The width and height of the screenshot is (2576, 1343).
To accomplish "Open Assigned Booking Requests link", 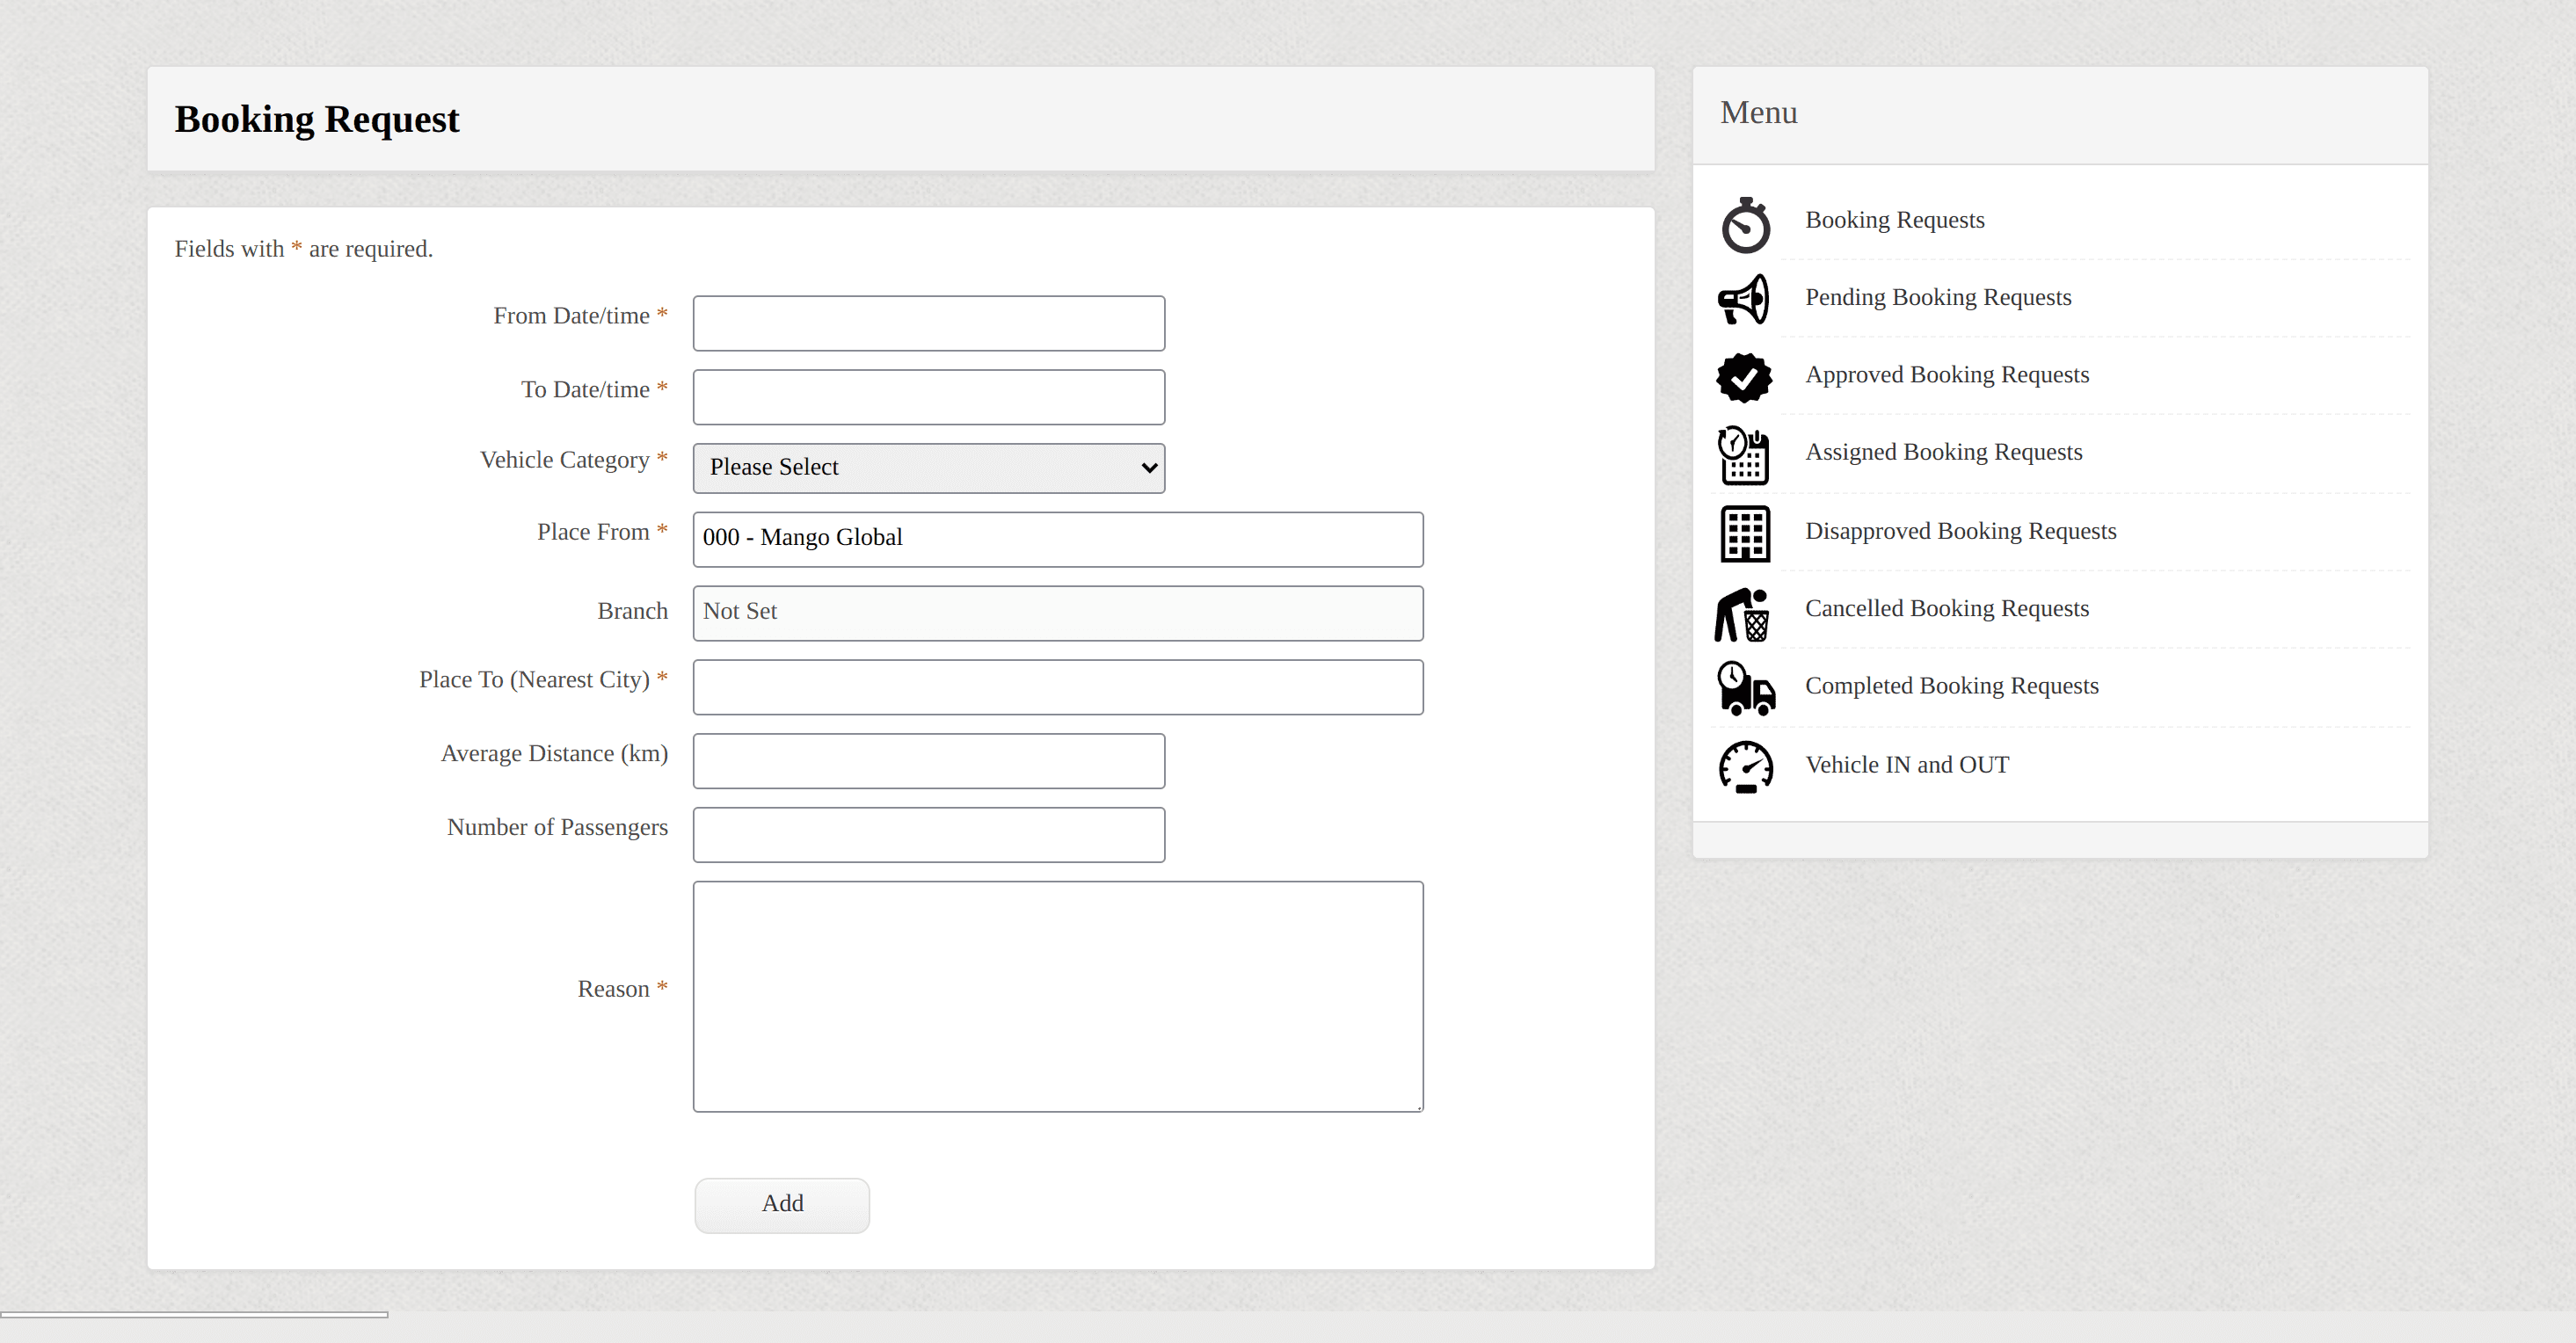I will [x=1944, y=452].
